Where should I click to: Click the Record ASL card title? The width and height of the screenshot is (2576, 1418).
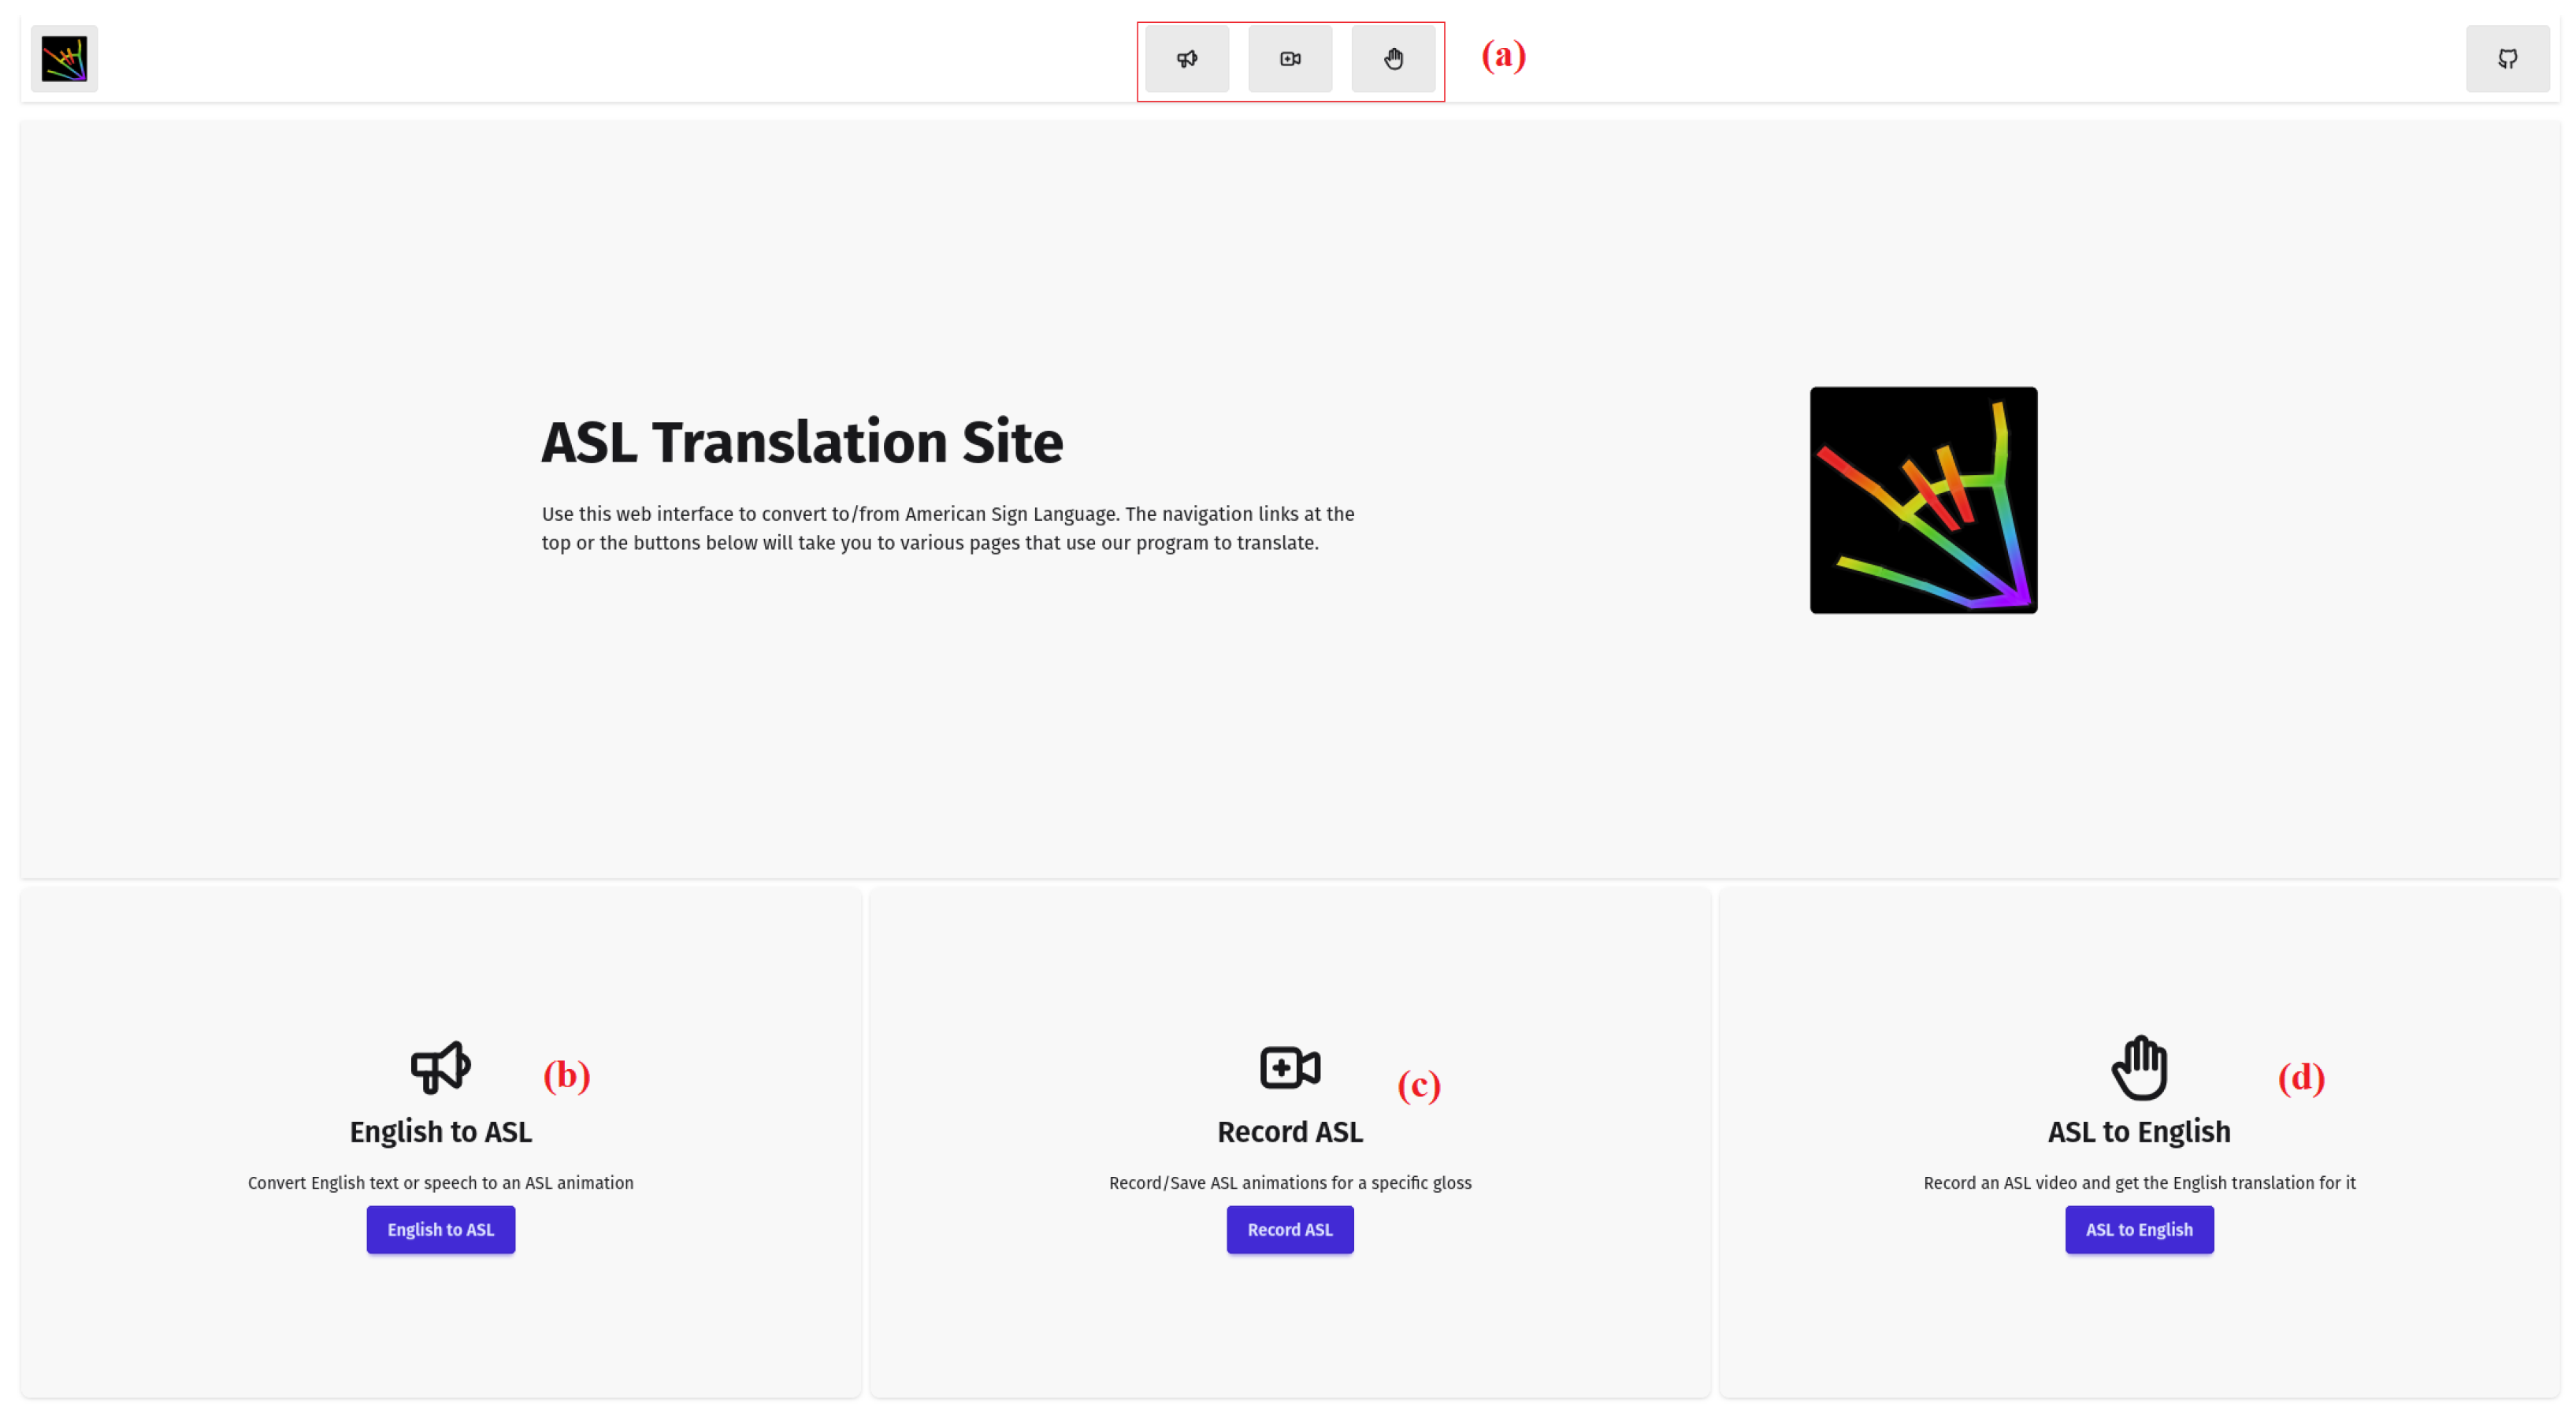click(x=1290, y=1132)
